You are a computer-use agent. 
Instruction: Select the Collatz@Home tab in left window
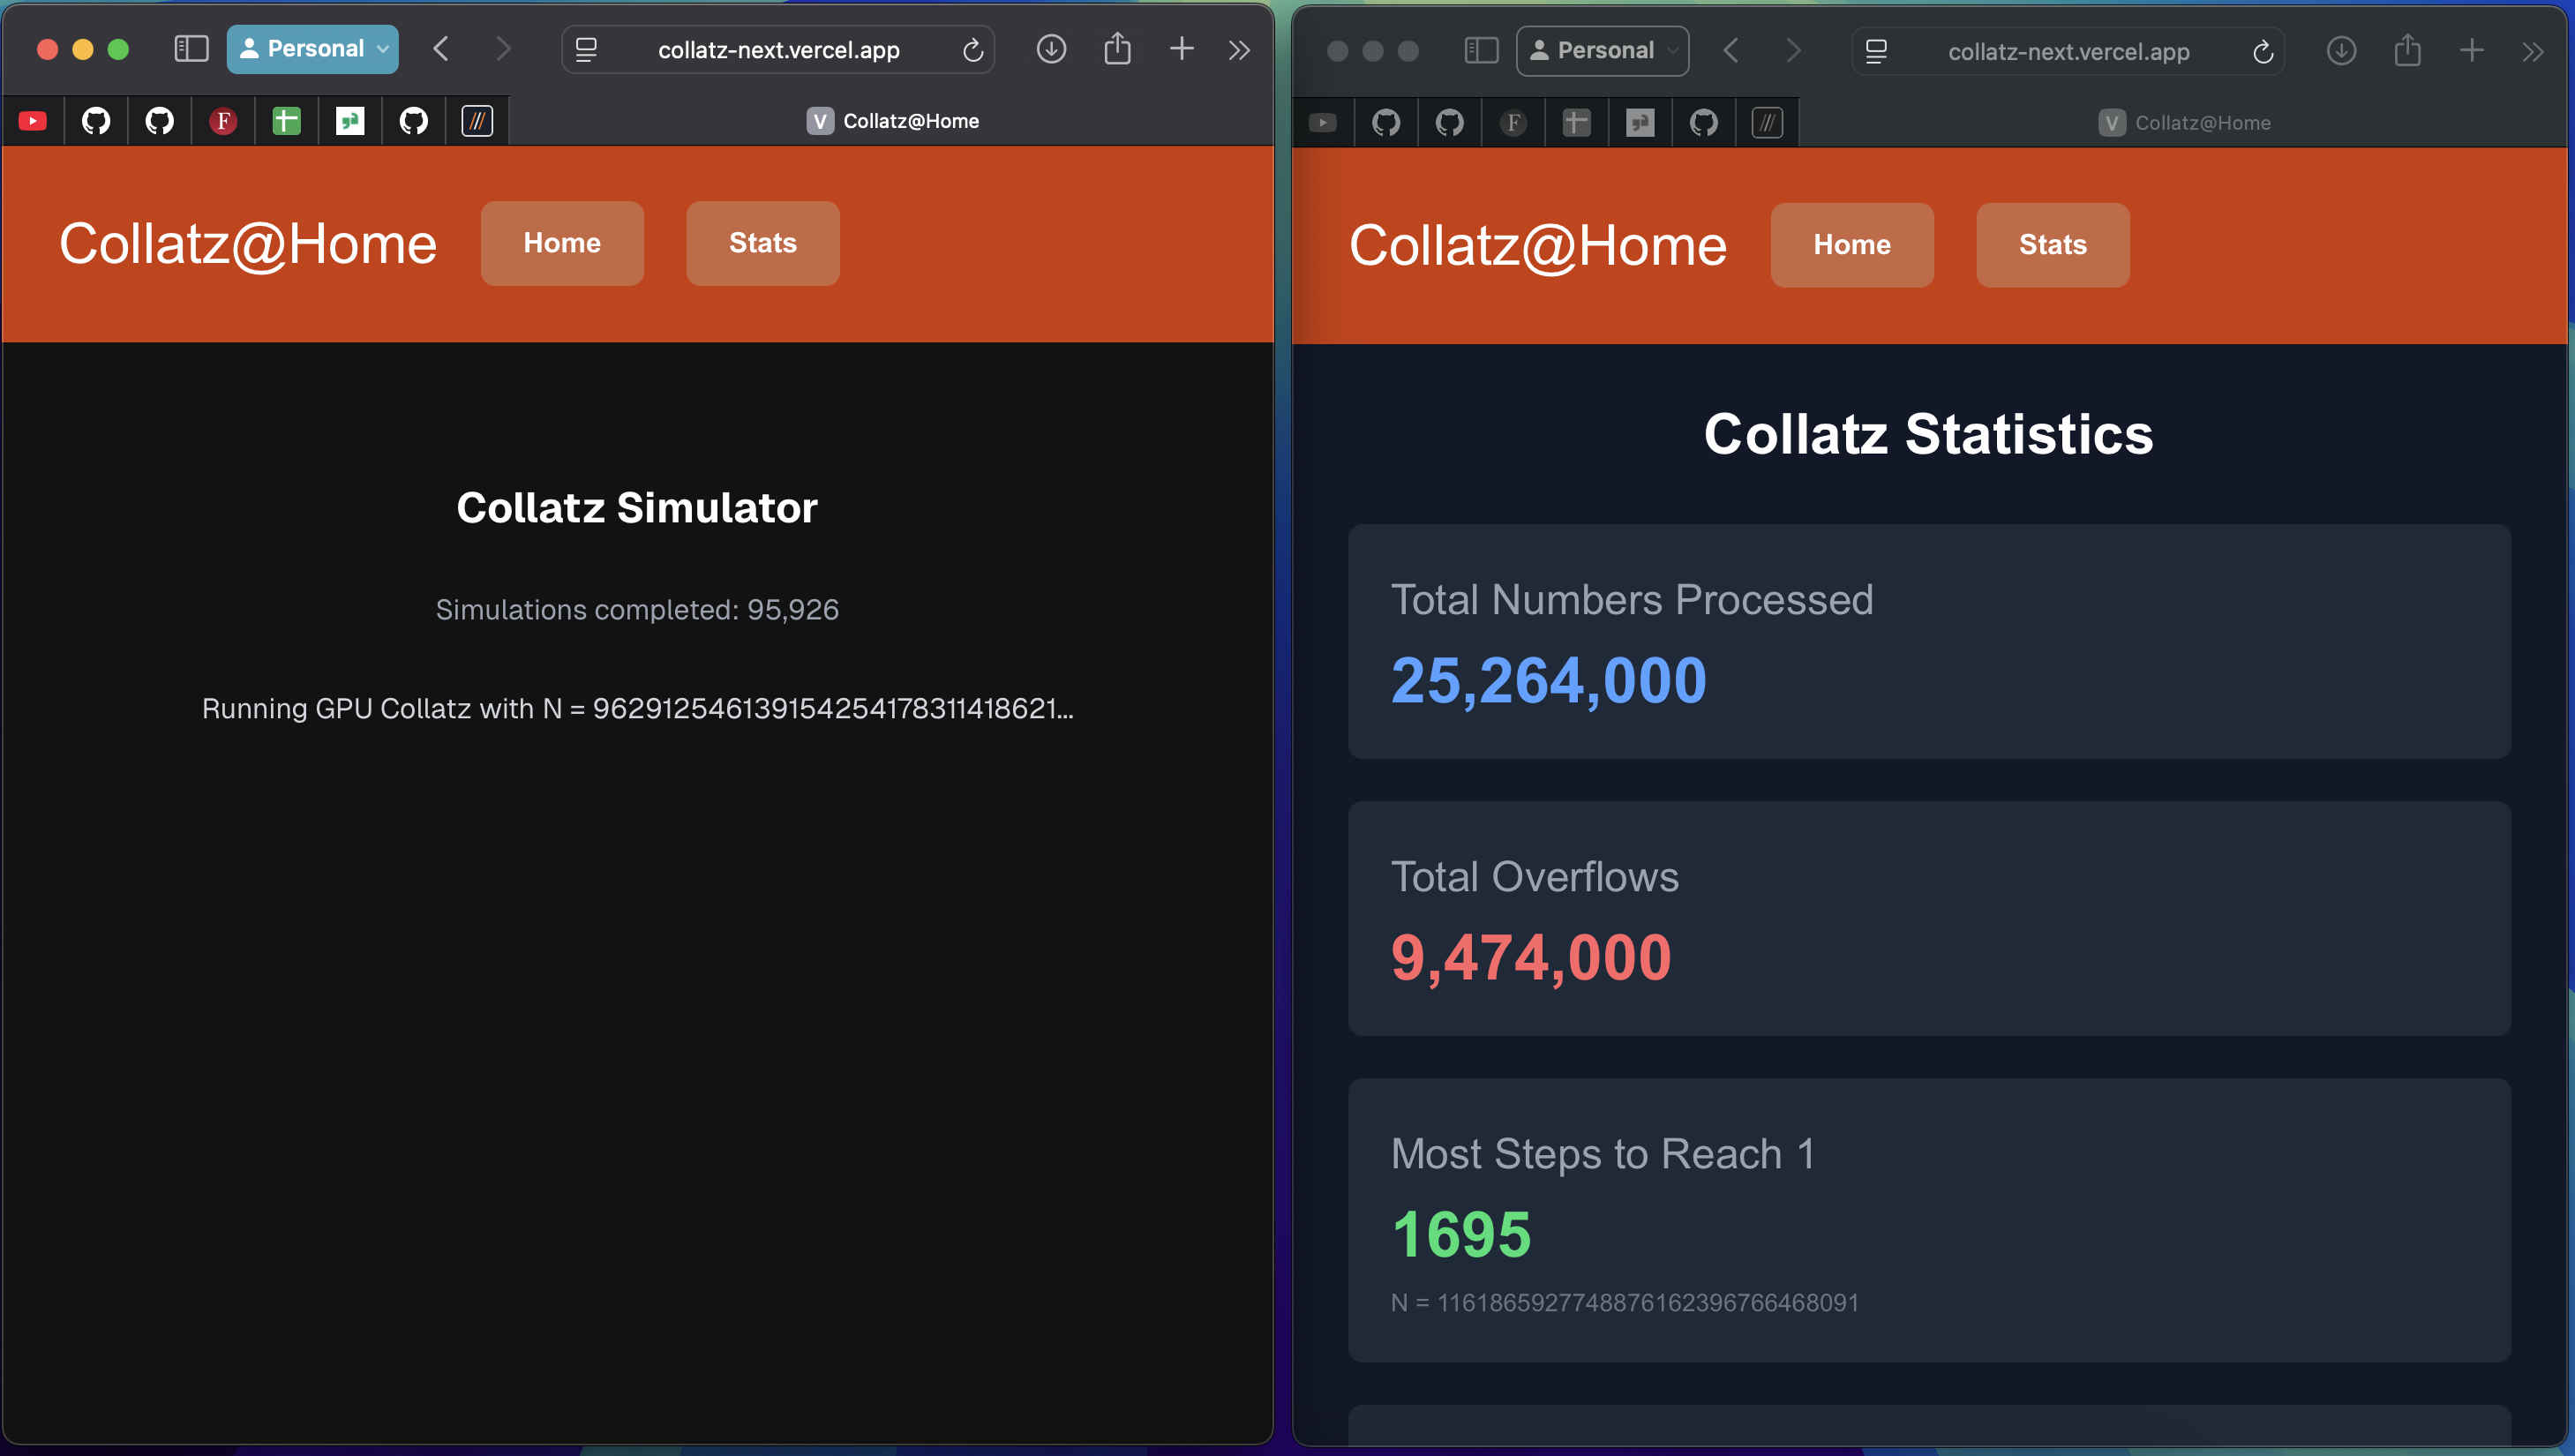coord(891,121)
